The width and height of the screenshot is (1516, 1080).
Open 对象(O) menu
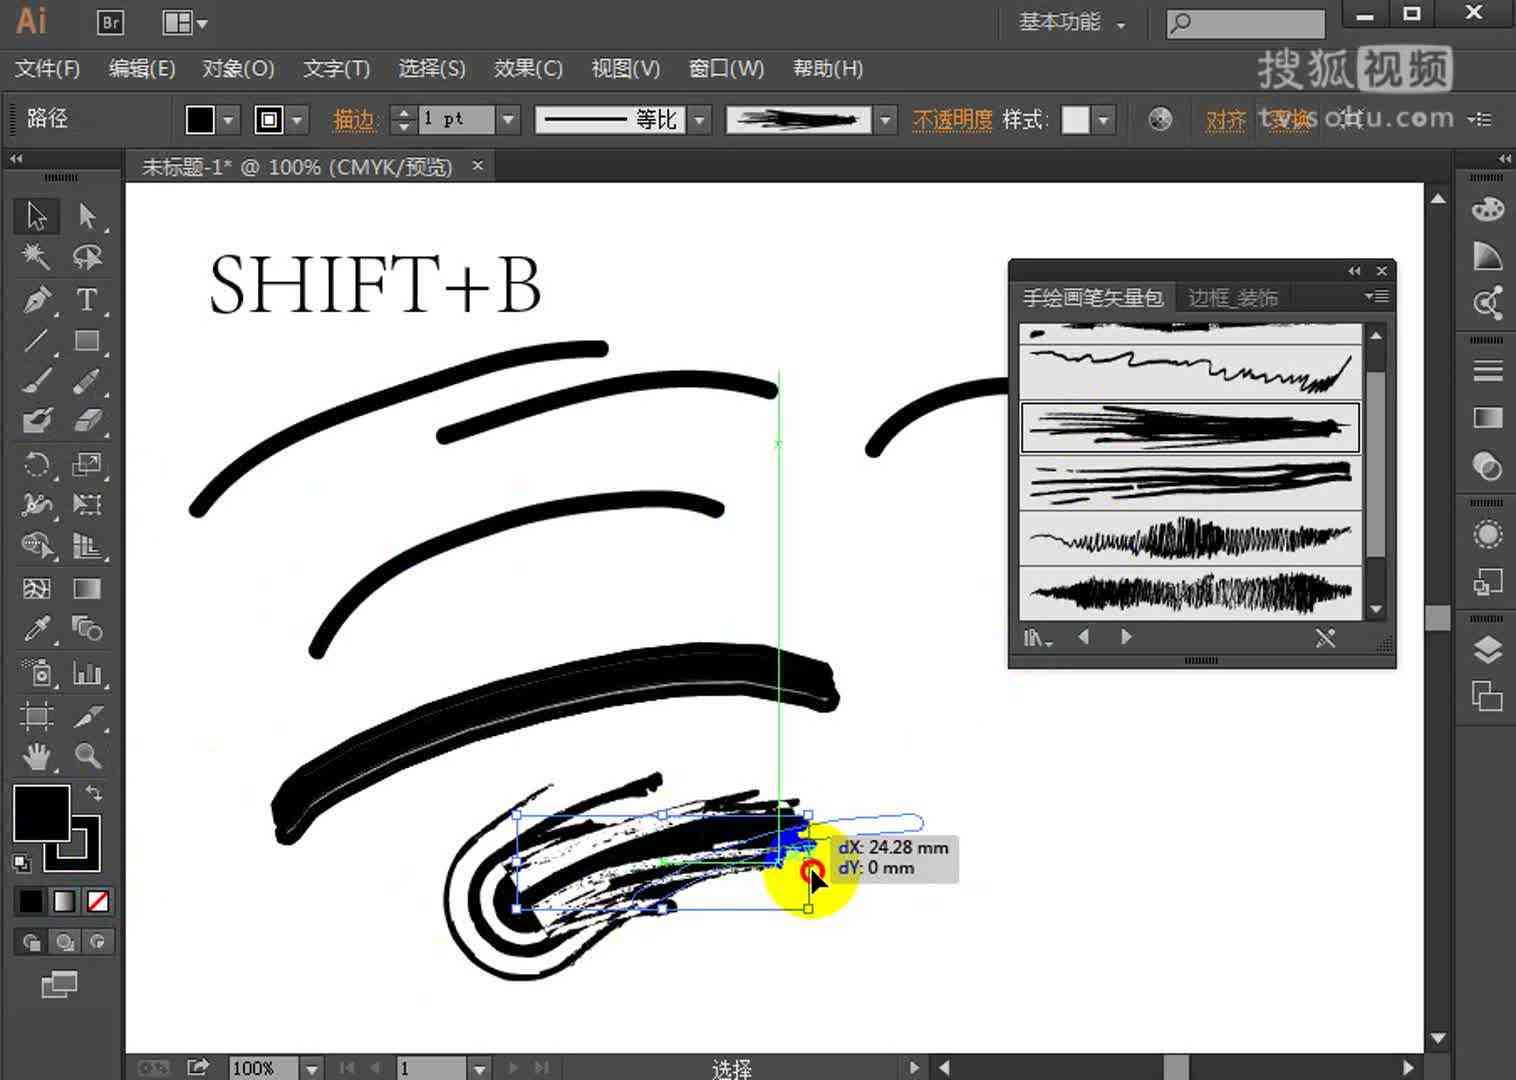[238, 68]
